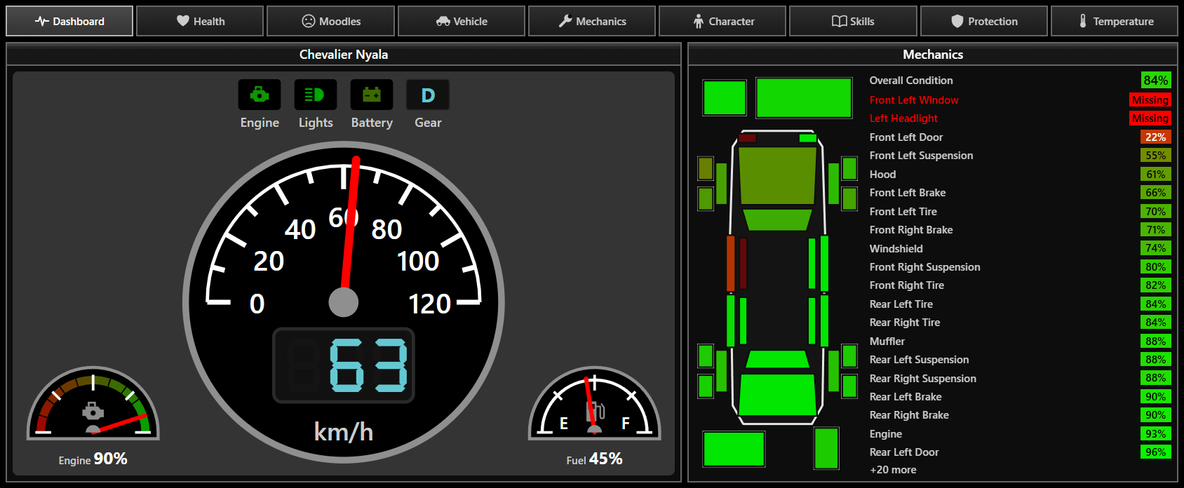Open the Health tab
The height and width of the screenshot is (488, 1184).
pos(200,21)
